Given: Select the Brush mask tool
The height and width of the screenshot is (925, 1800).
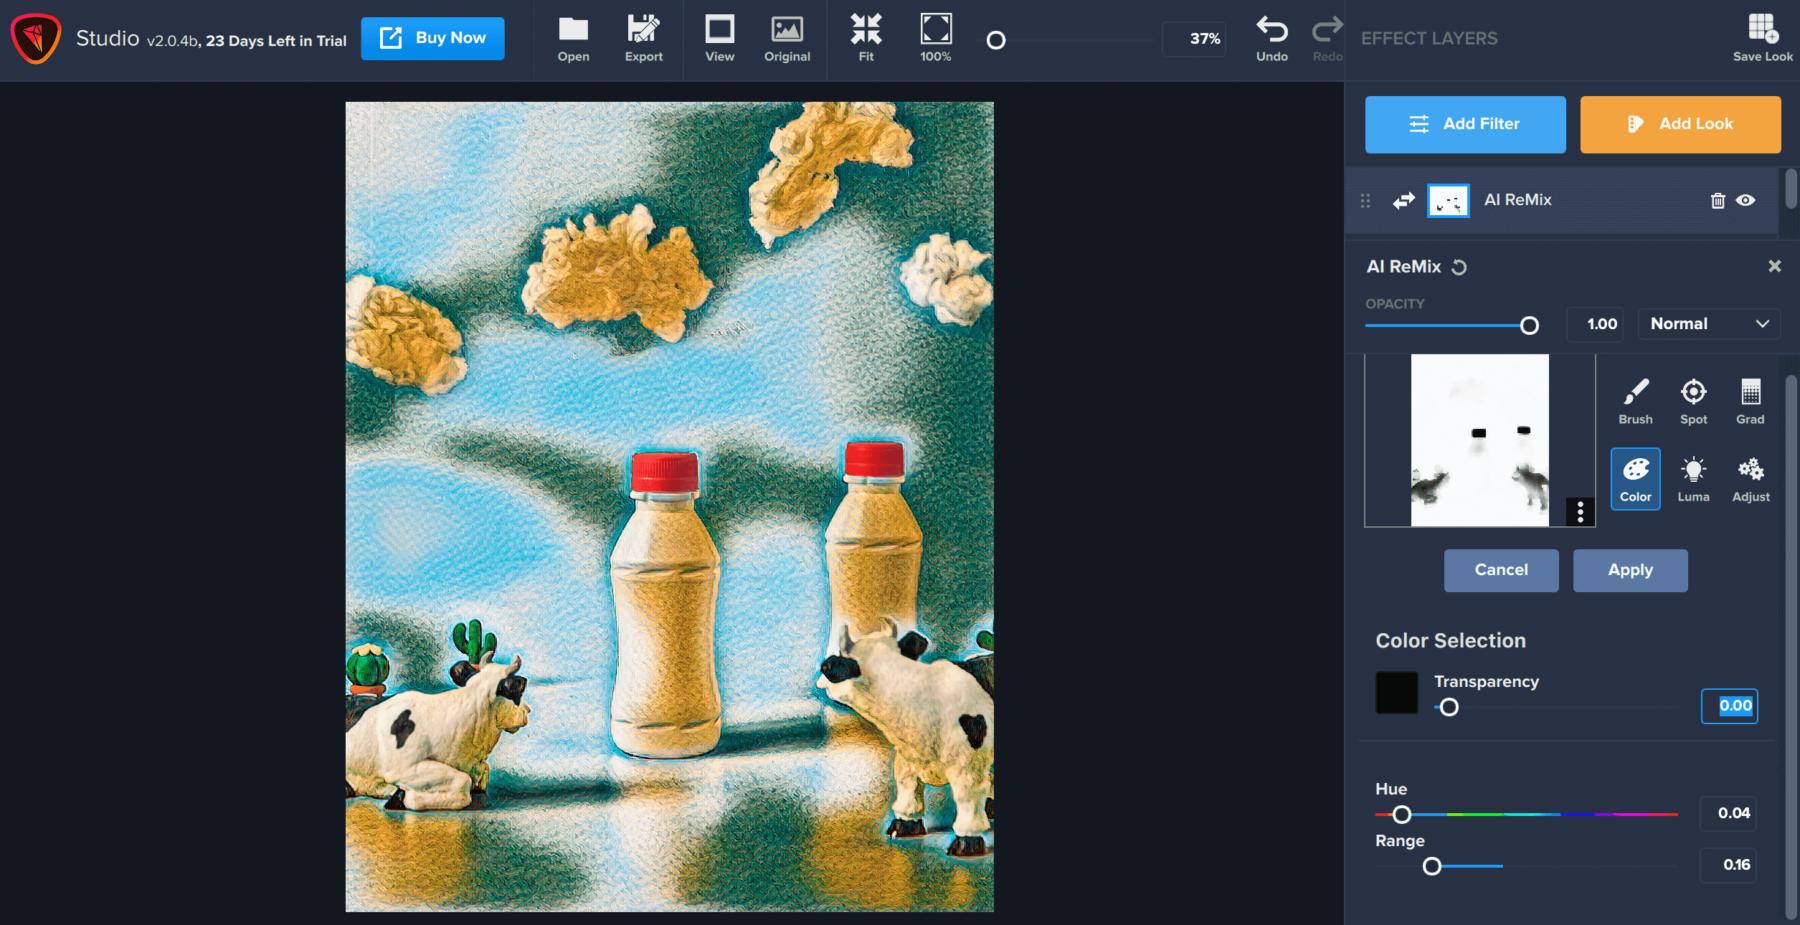Looking at the screenshot, I should (x=1636, y=402).
